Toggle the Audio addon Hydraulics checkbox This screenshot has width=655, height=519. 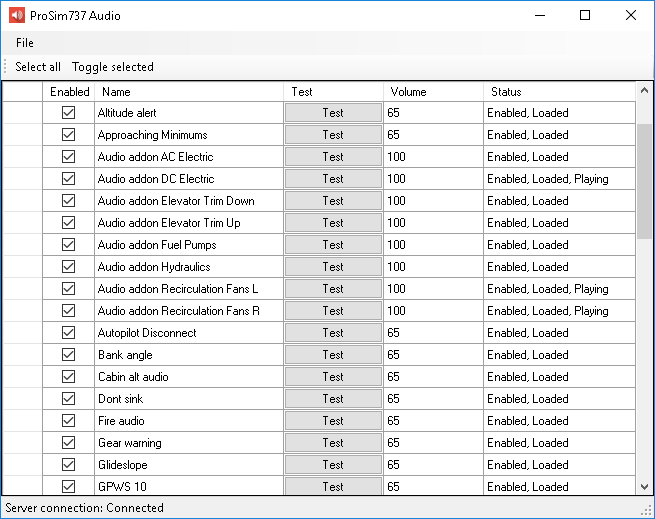tap(69, 267)
